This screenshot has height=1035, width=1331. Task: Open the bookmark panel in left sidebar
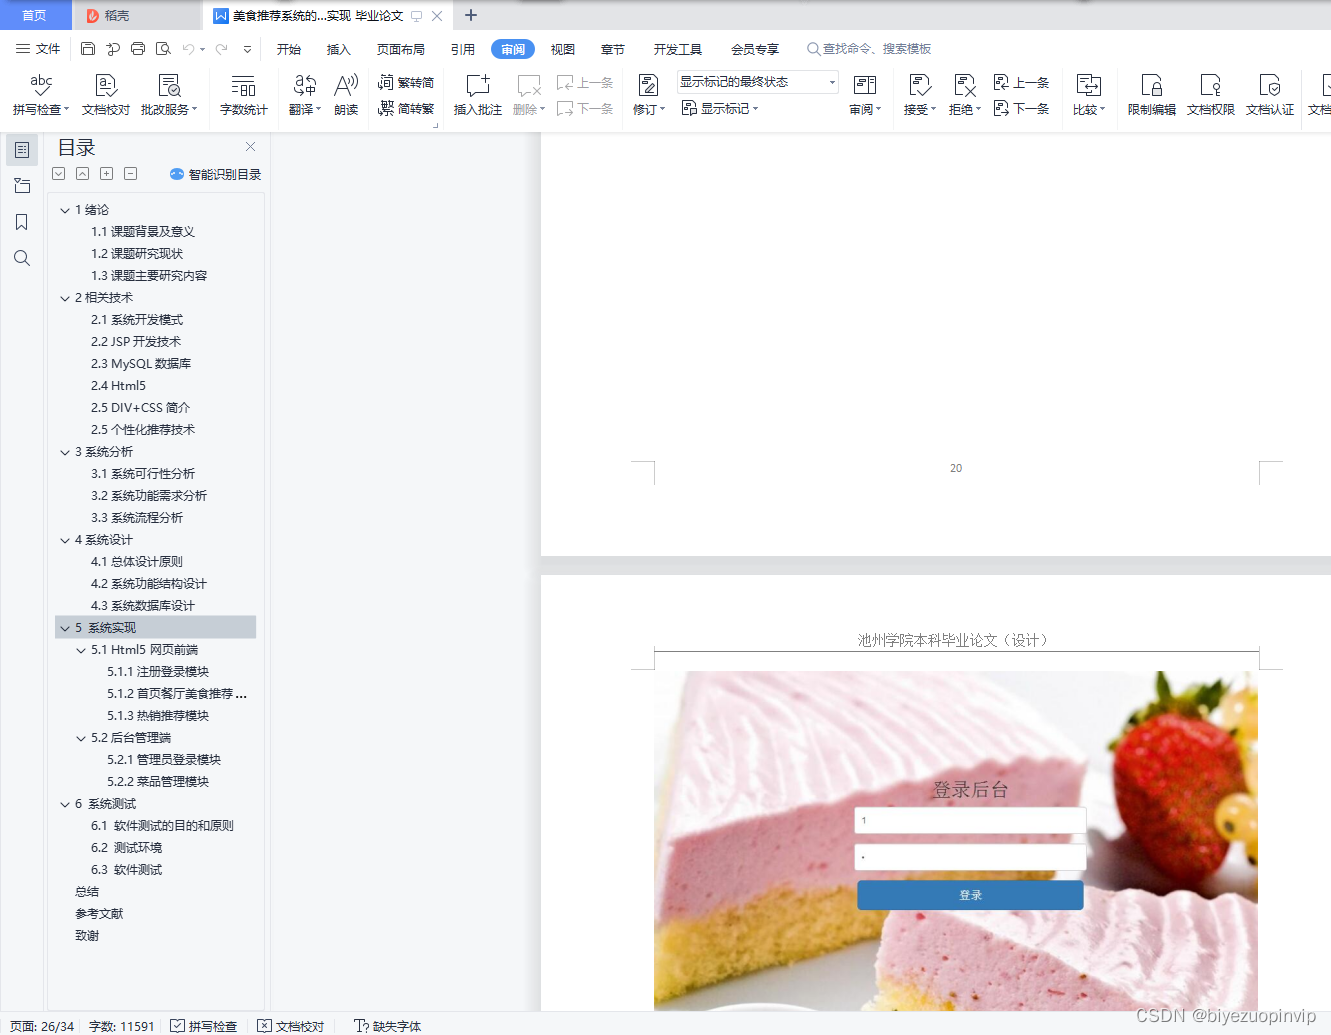(x=21, y=222)
